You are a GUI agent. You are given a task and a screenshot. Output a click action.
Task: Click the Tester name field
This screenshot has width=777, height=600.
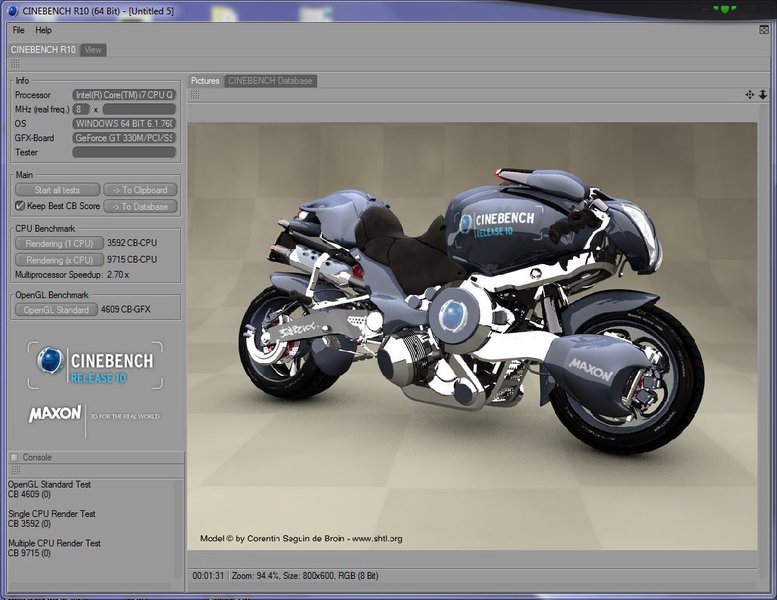(x=124, y=152)
